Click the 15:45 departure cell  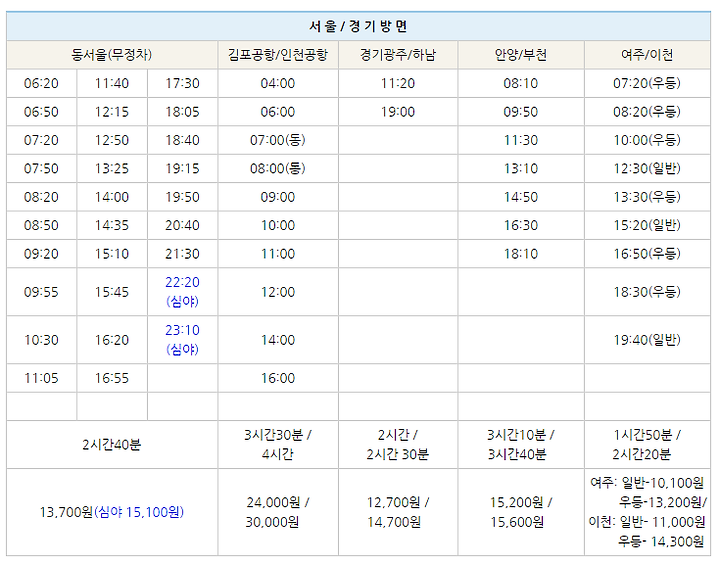tap(112, 292)
